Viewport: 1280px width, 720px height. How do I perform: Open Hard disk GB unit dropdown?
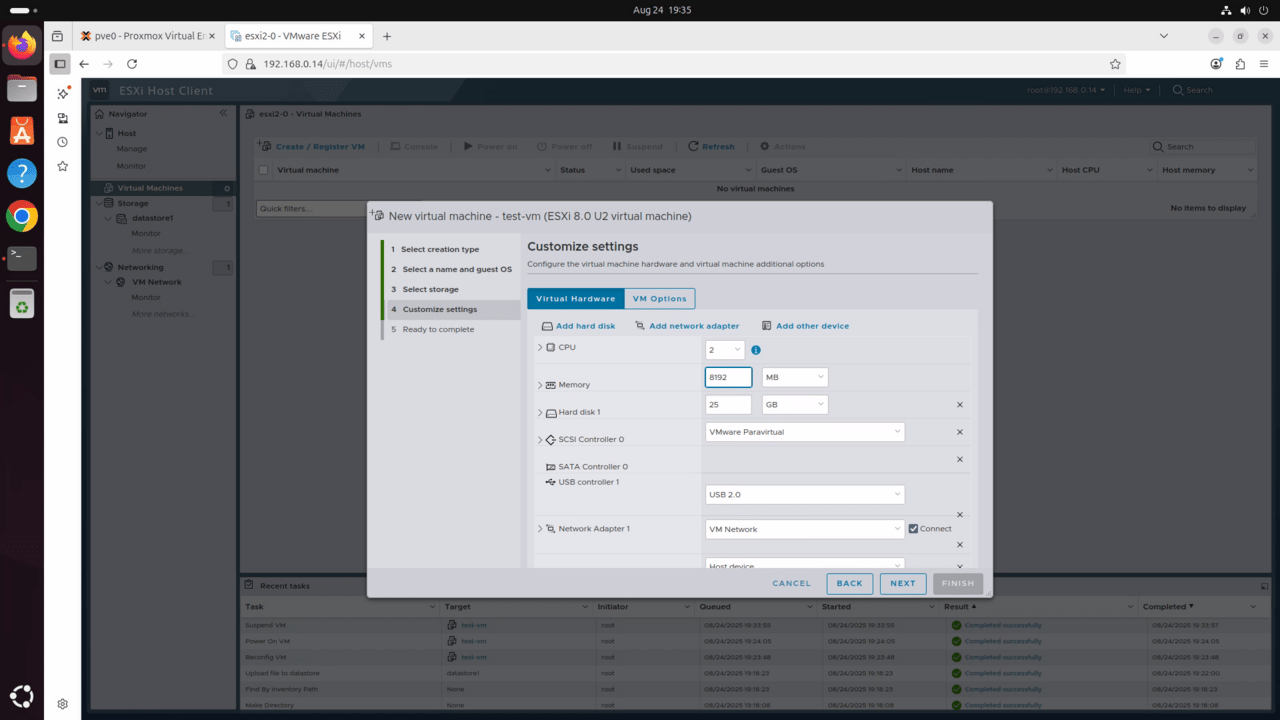tap(795, 404)
